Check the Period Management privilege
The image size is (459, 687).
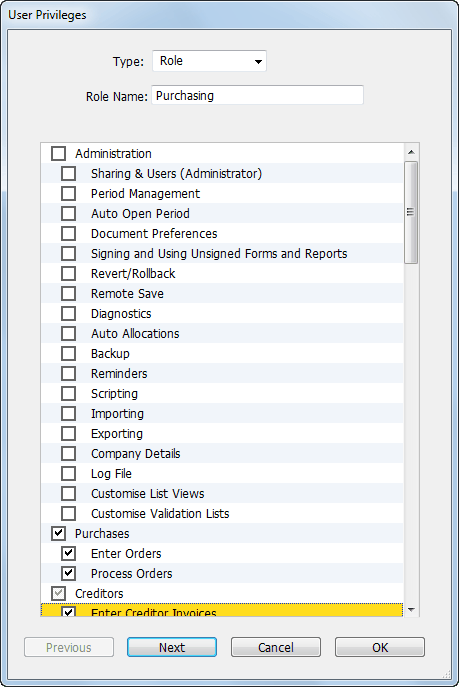(68, 194)
